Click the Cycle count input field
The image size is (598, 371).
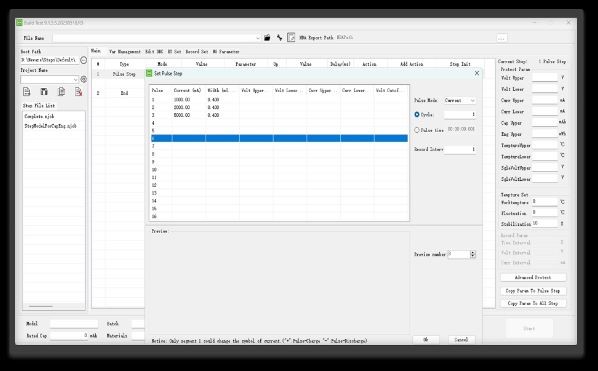click(x=460, y=114)
